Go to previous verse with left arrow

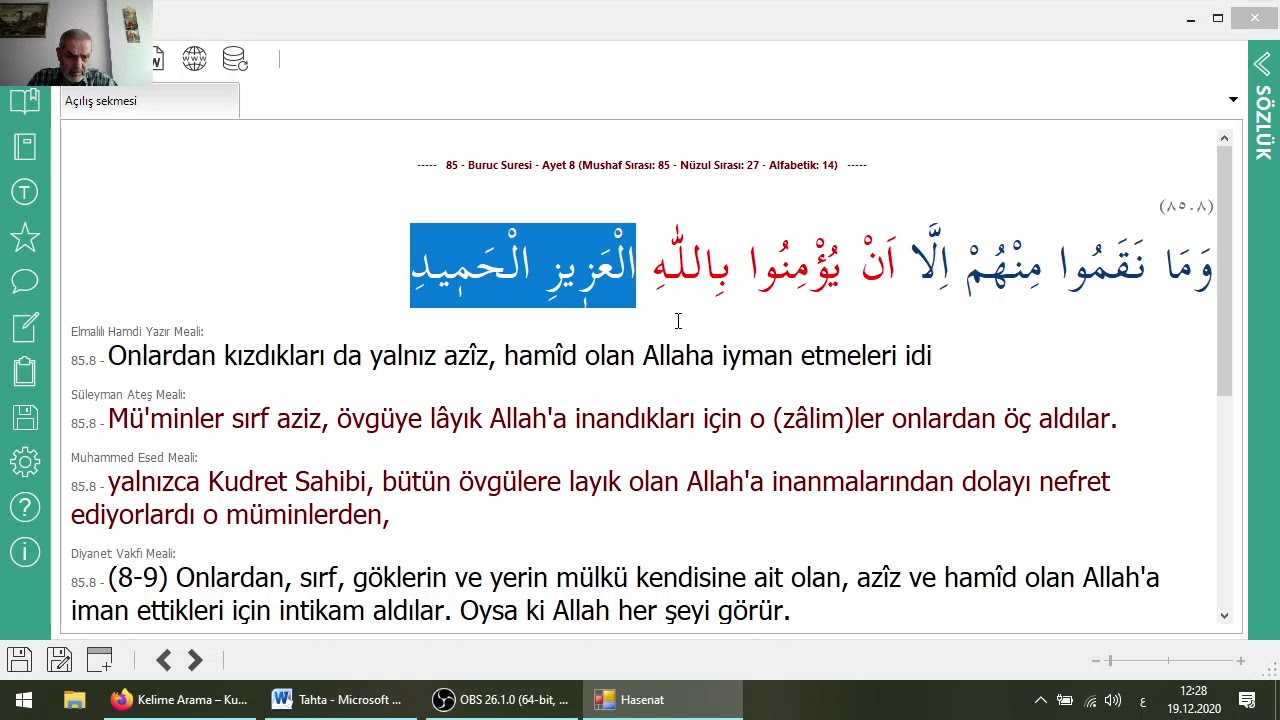164,660
